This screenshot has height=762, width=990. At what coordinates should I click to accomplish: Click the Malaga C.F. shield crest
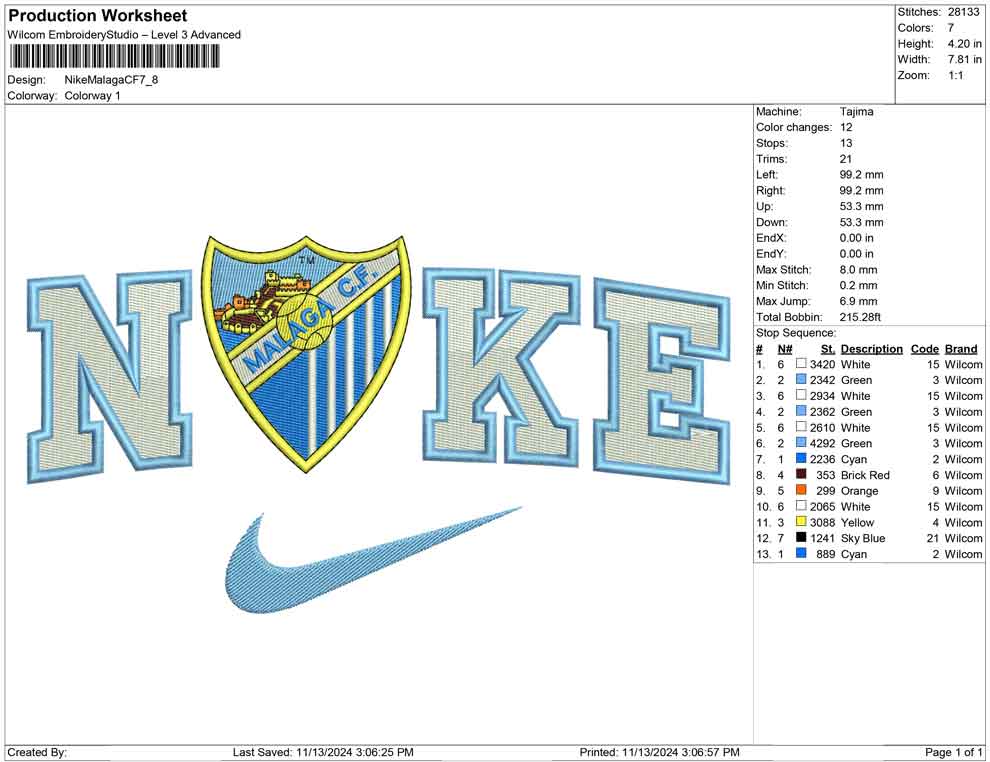coord(307,352)
